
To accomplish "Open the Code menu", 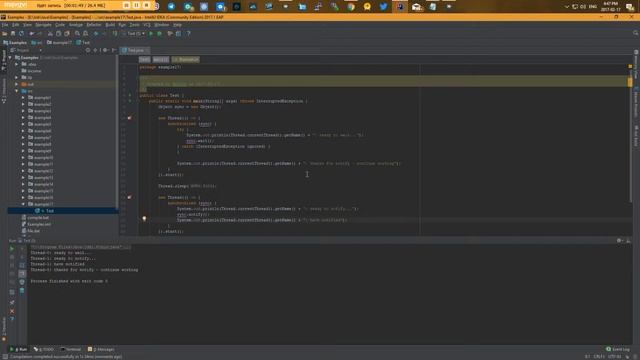I will (60, 25).
